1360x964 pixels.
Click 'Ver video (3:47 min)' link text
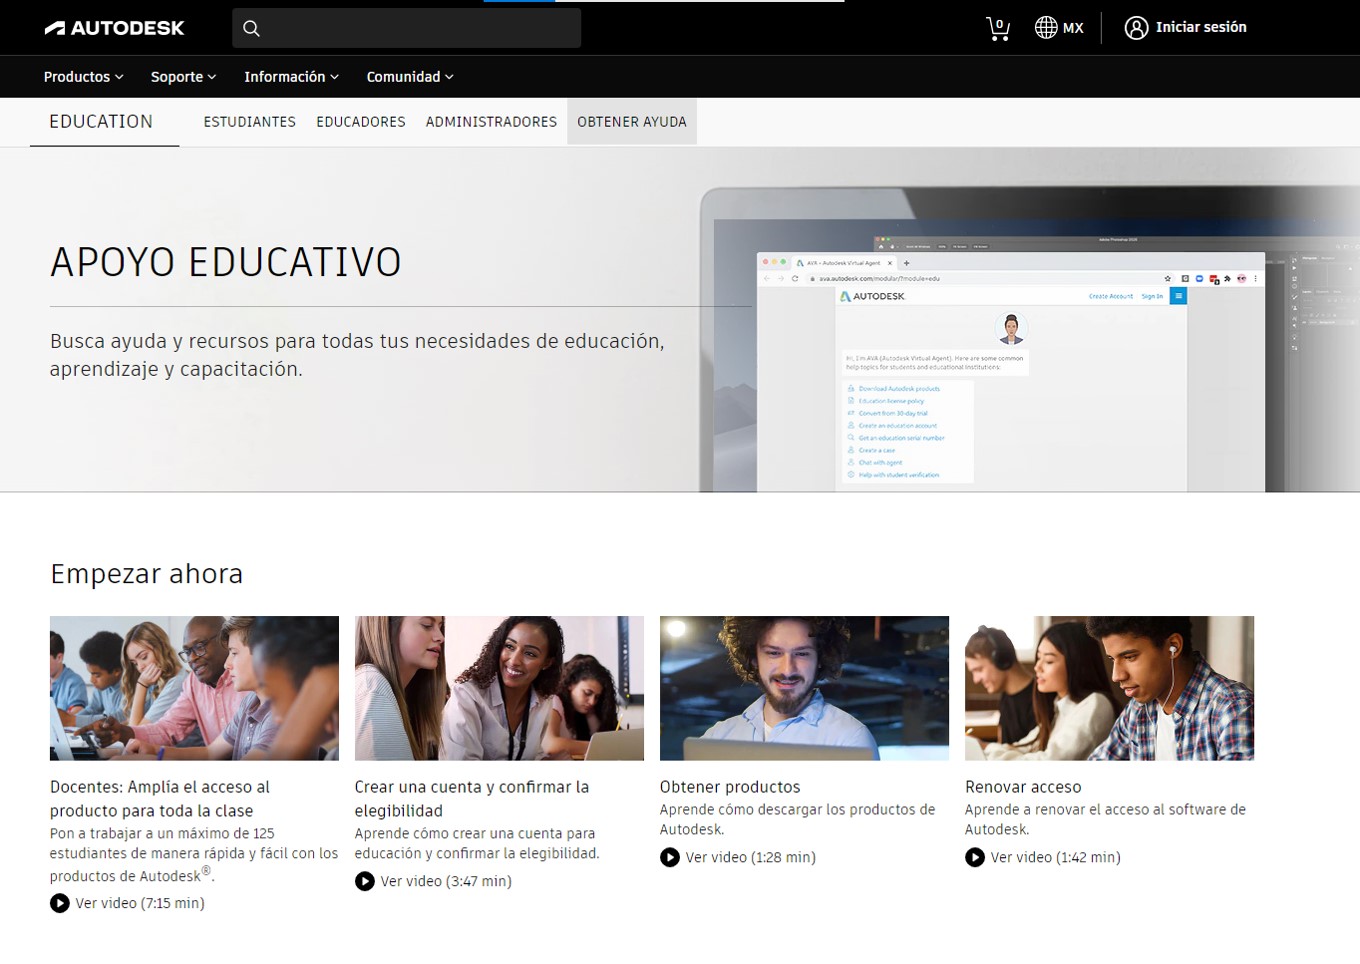[x=446, y=881]
